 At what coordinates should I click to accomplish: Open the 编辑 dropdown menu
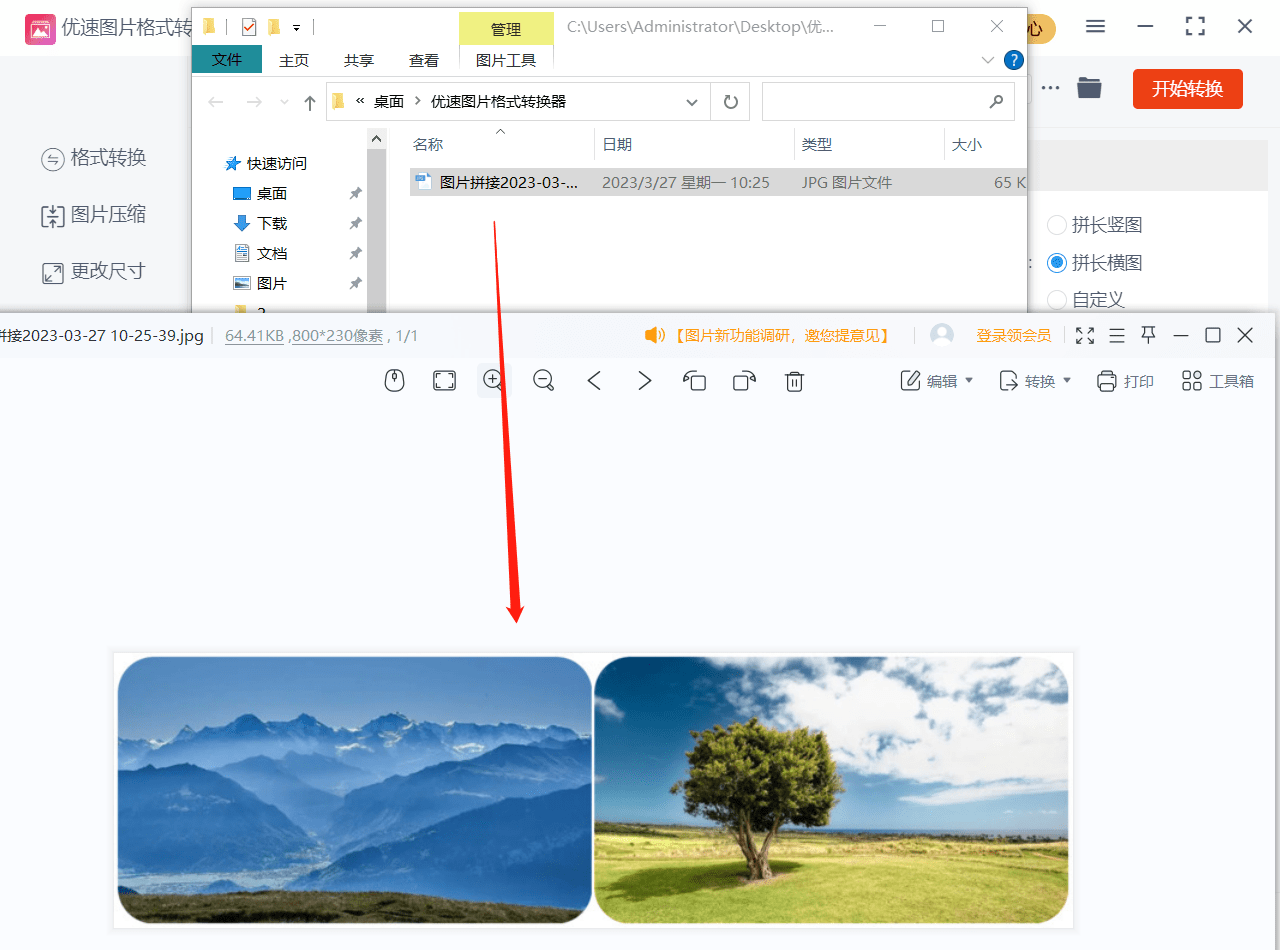click(x=937, y=381)
